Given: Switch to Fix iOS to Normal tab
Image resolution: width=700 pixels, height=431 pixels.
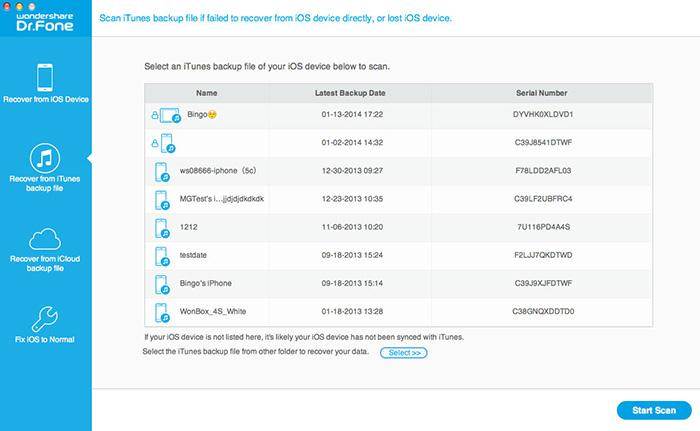Looking at the screenshot, I should tap(45, 340).
